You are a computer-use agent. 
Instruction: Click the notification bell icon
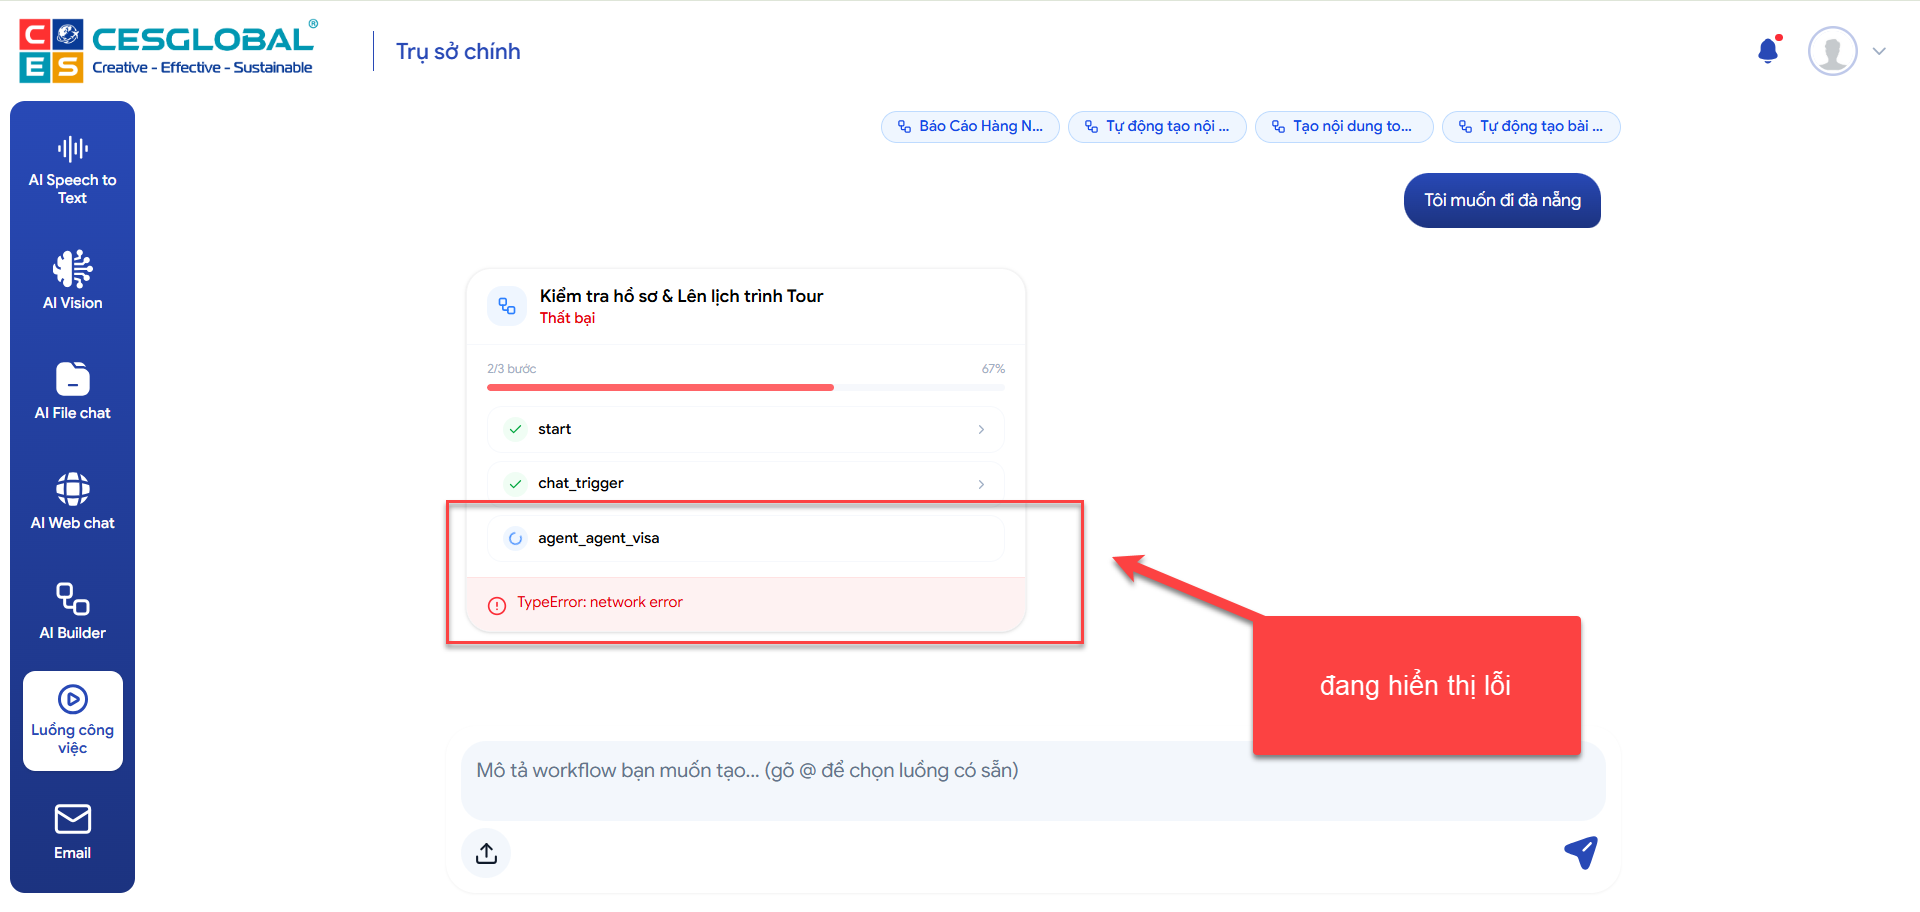1768,51
